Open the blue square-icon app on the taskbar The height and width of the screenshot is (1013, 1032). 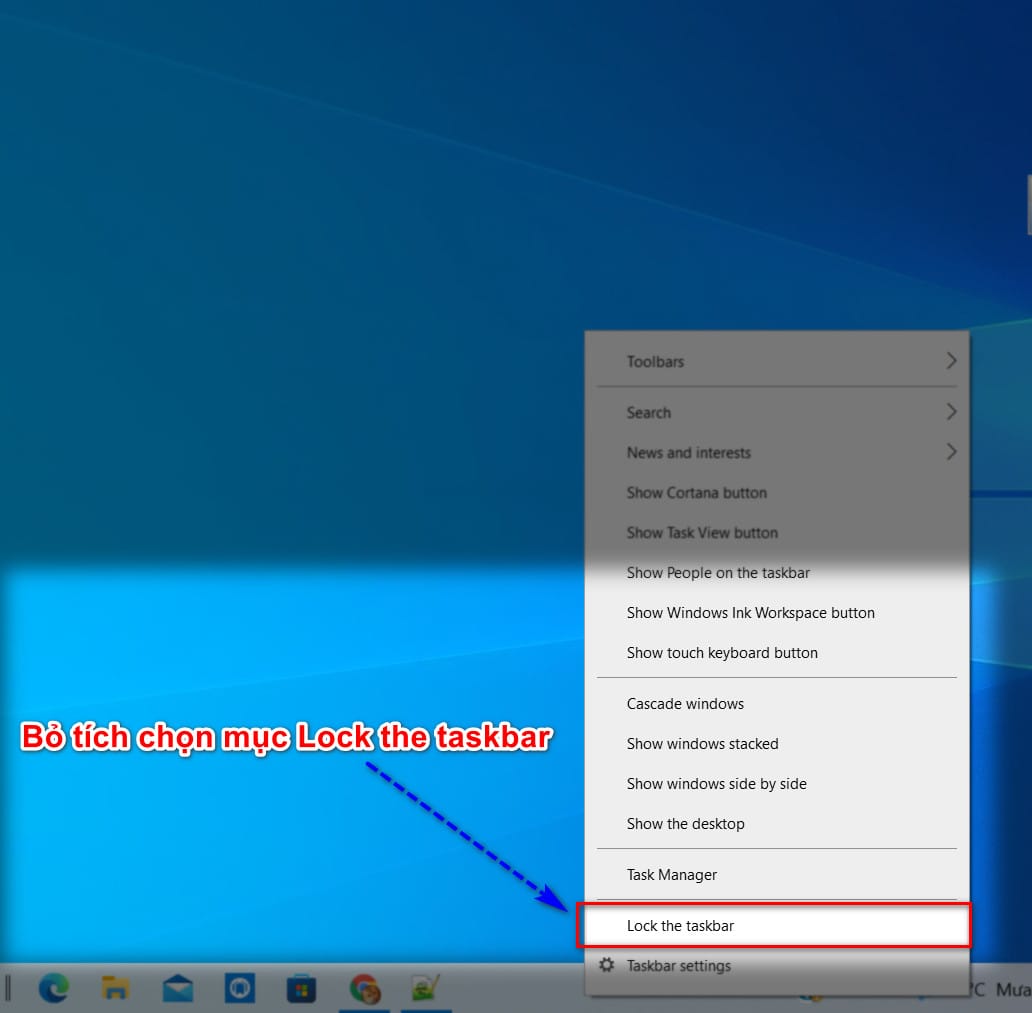coord(240,988)
